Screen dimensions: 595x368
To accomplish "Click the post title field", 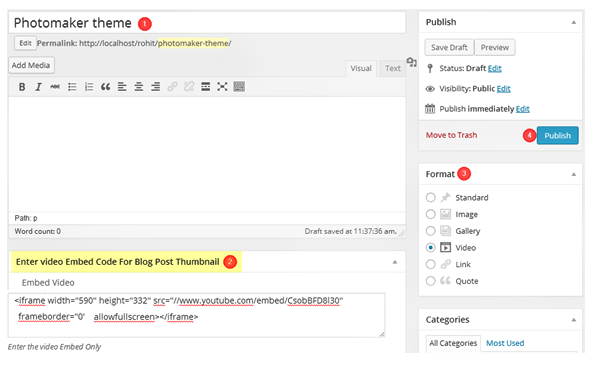I will (x=207, y=23).
